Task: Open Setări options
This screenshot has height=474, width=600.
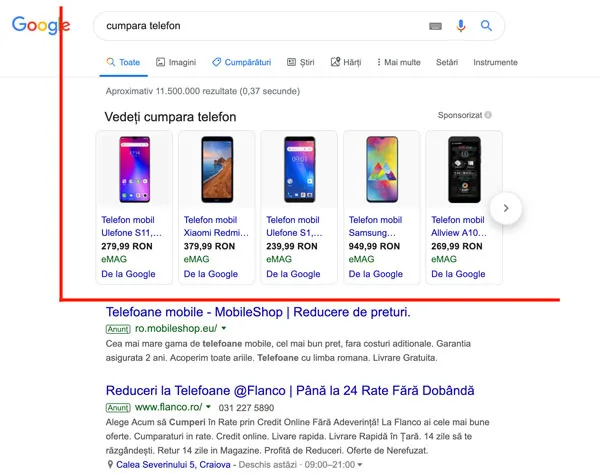Action: [447, 62]
